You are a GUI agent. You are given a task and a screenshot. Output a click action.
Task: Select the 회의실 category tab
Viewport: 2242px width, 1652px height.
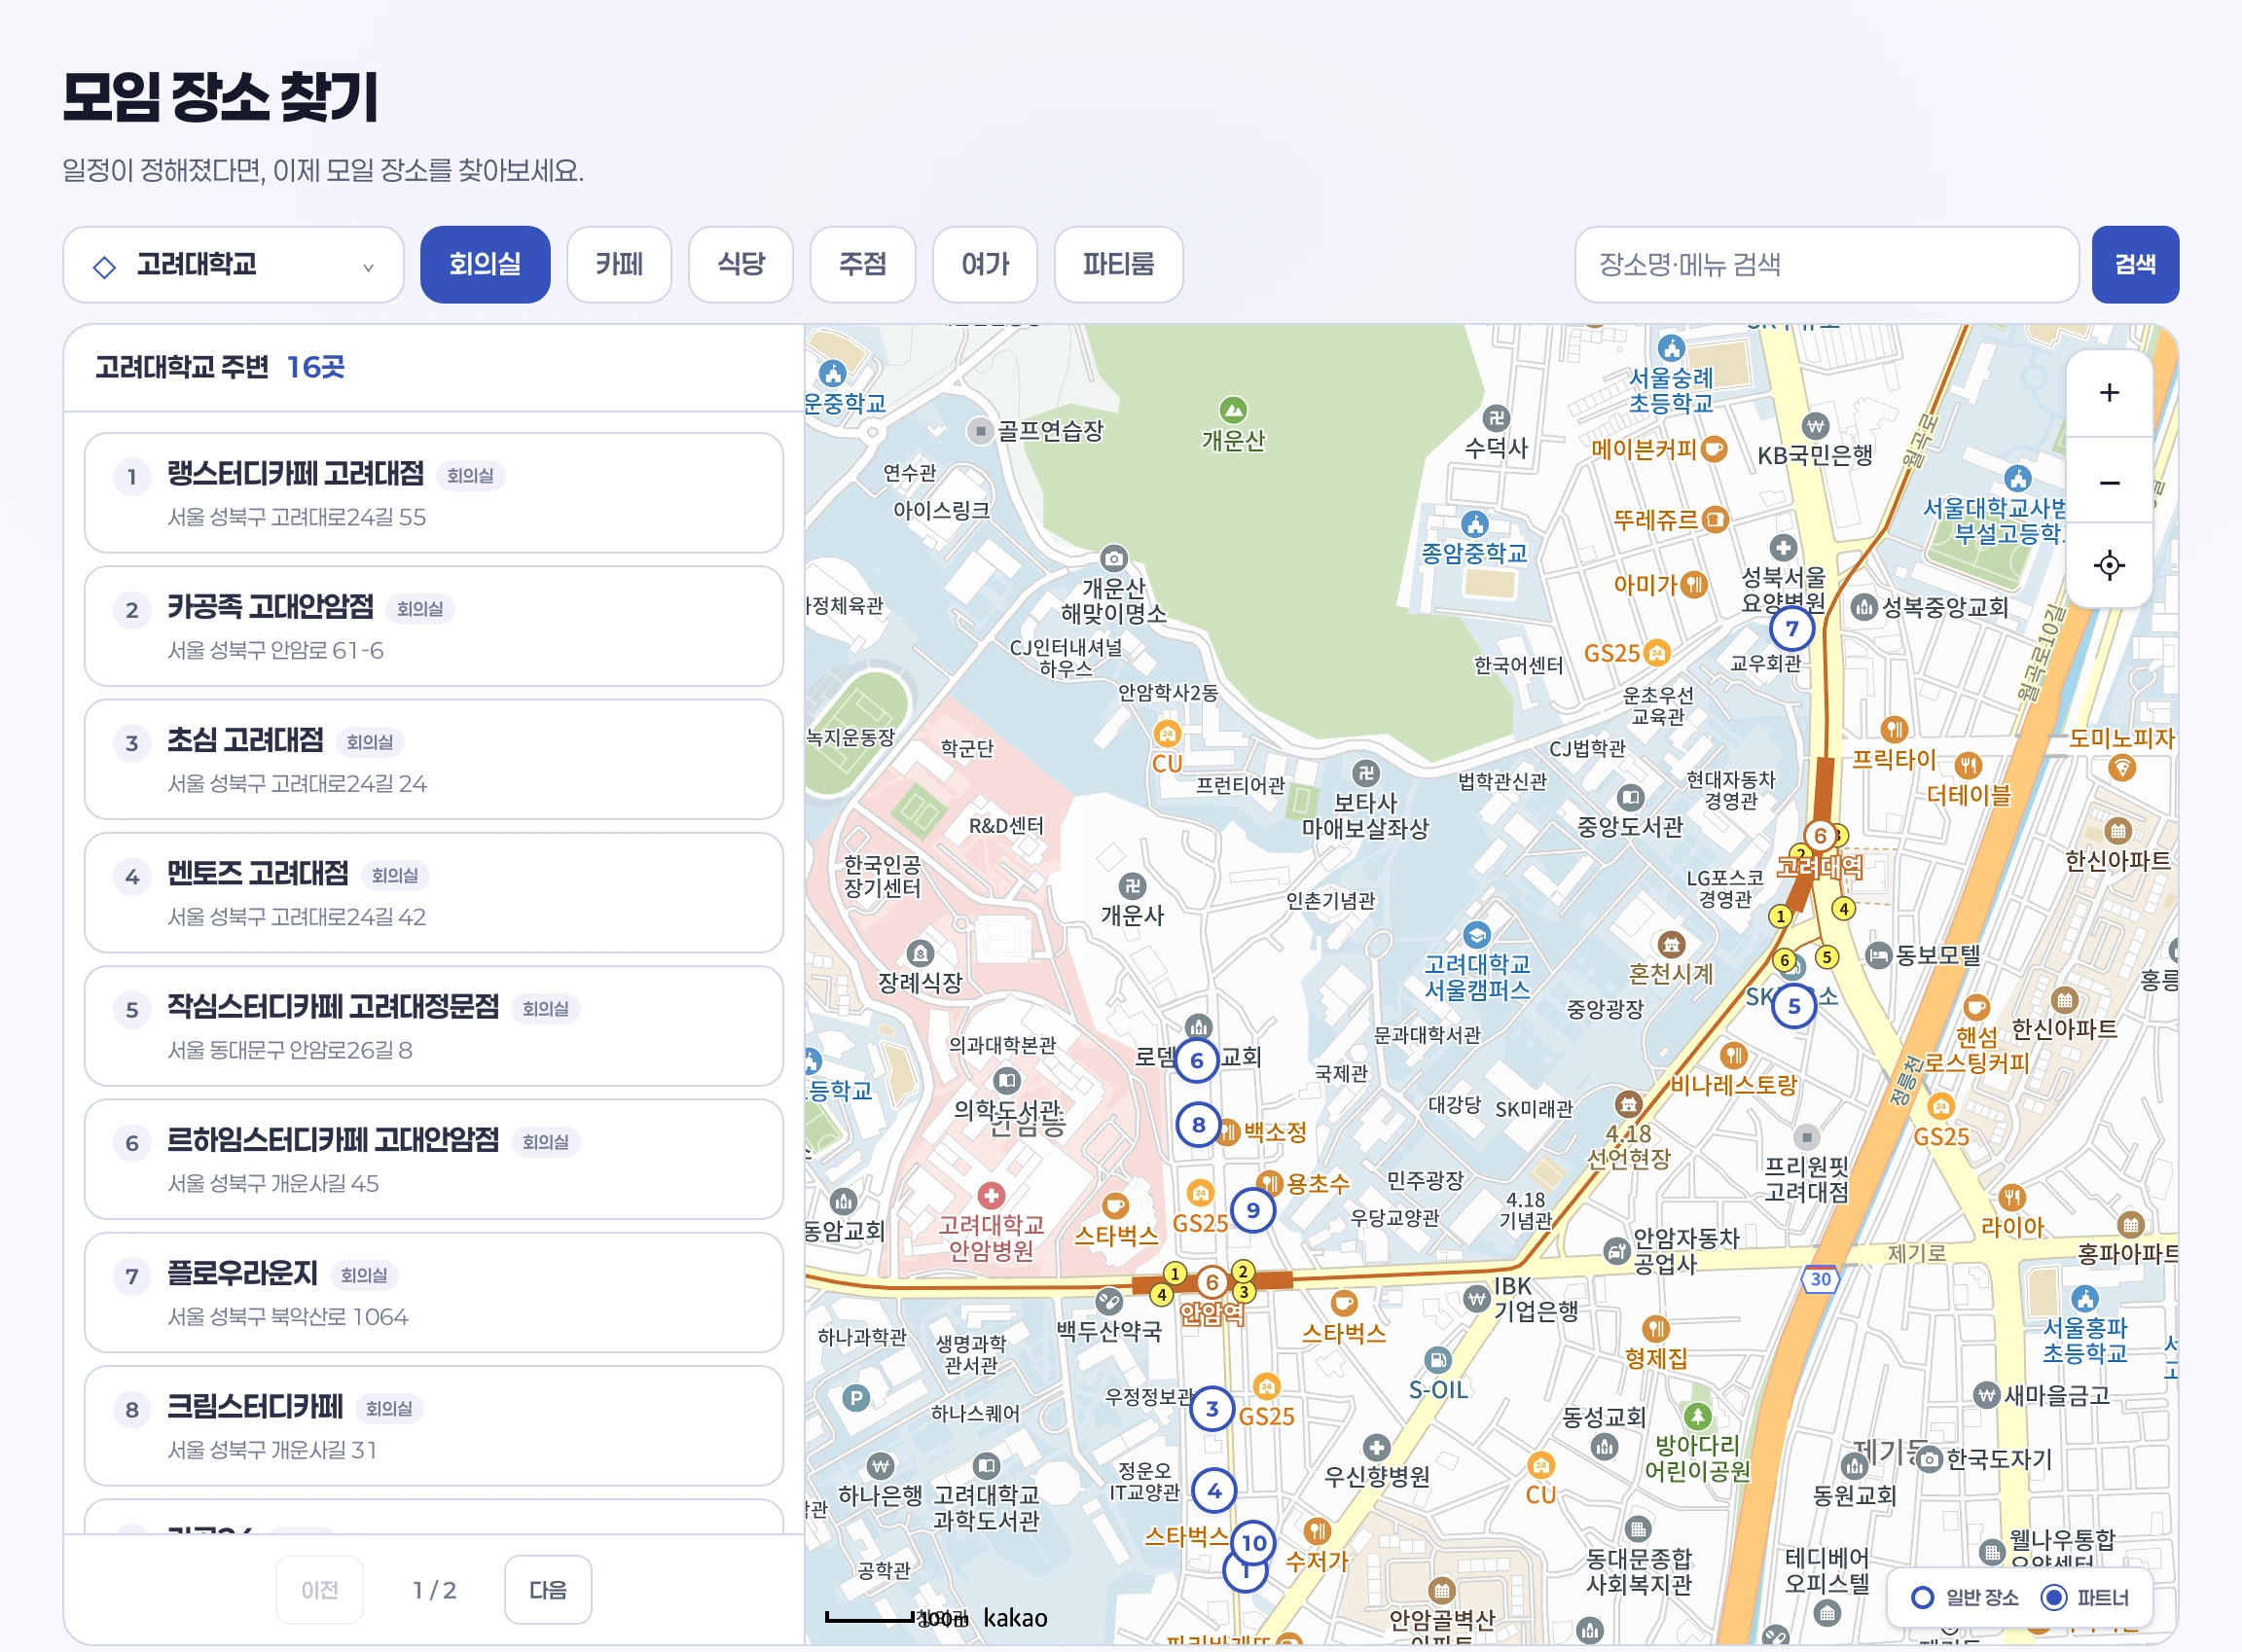pyautogui.click(x=485, y=265)
